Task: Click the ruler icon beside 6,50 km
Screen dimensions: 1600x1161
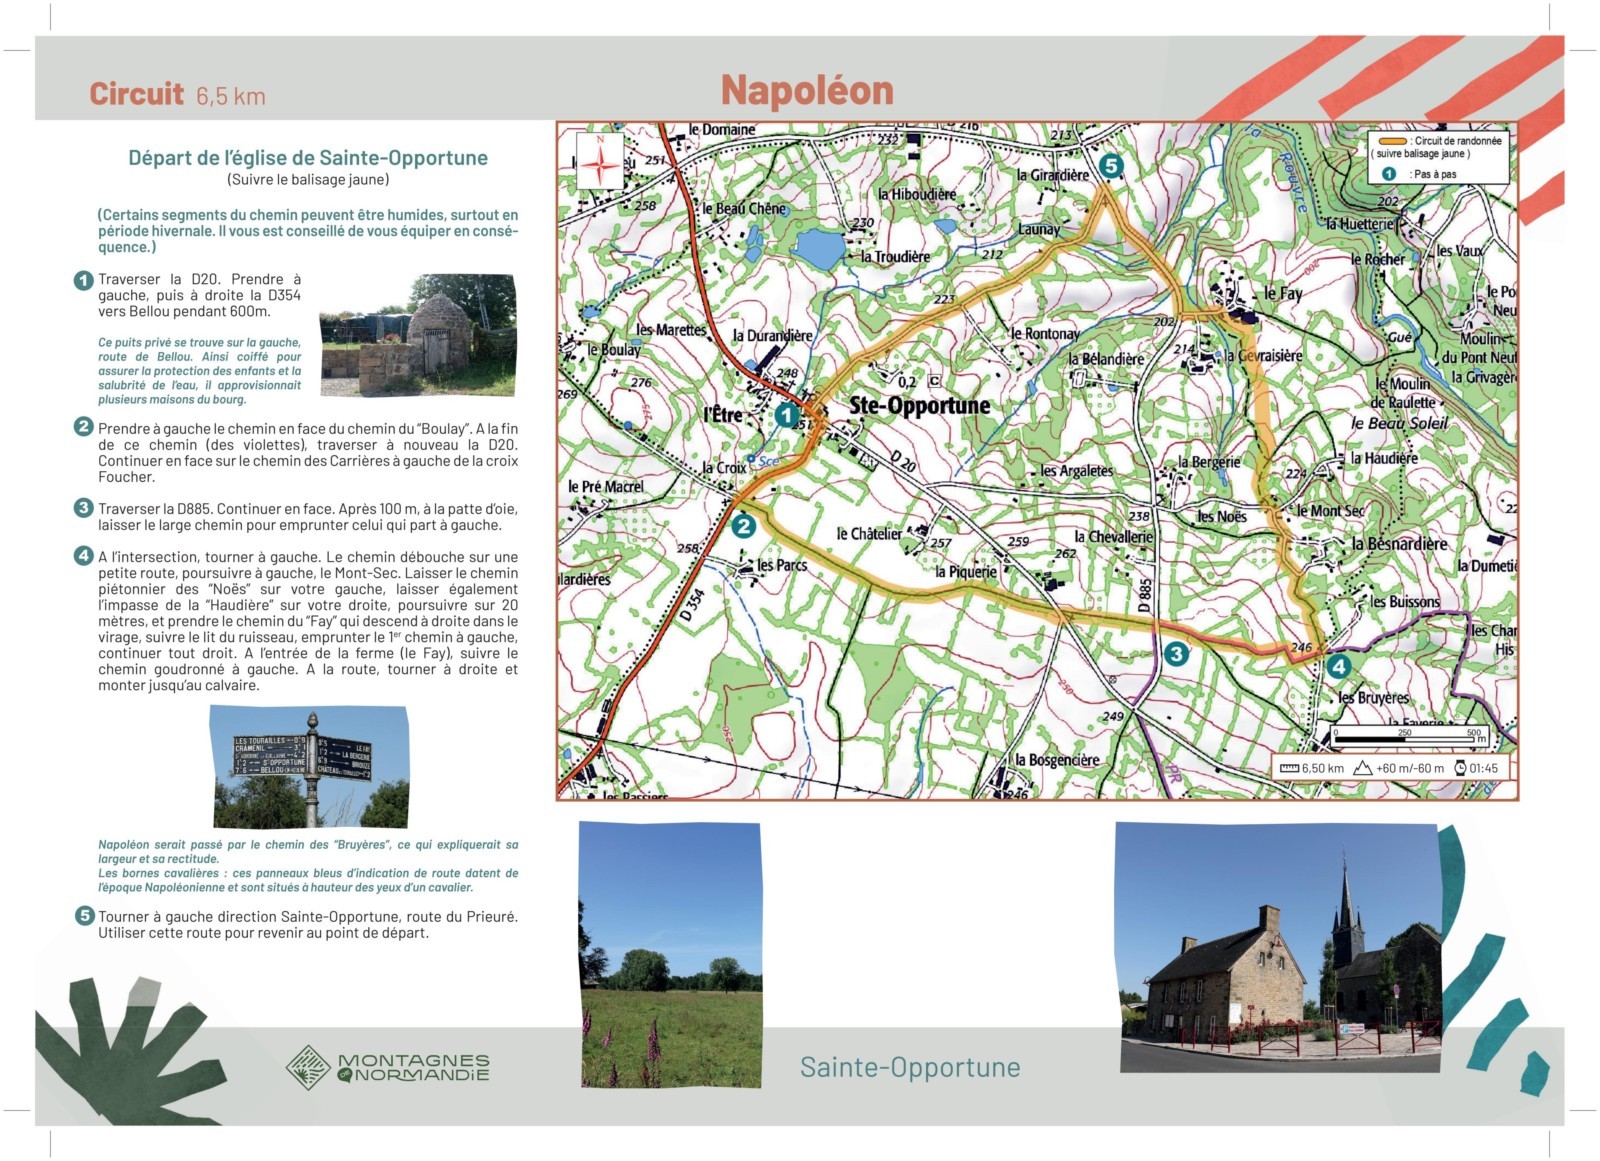Action: [1289, 768]
